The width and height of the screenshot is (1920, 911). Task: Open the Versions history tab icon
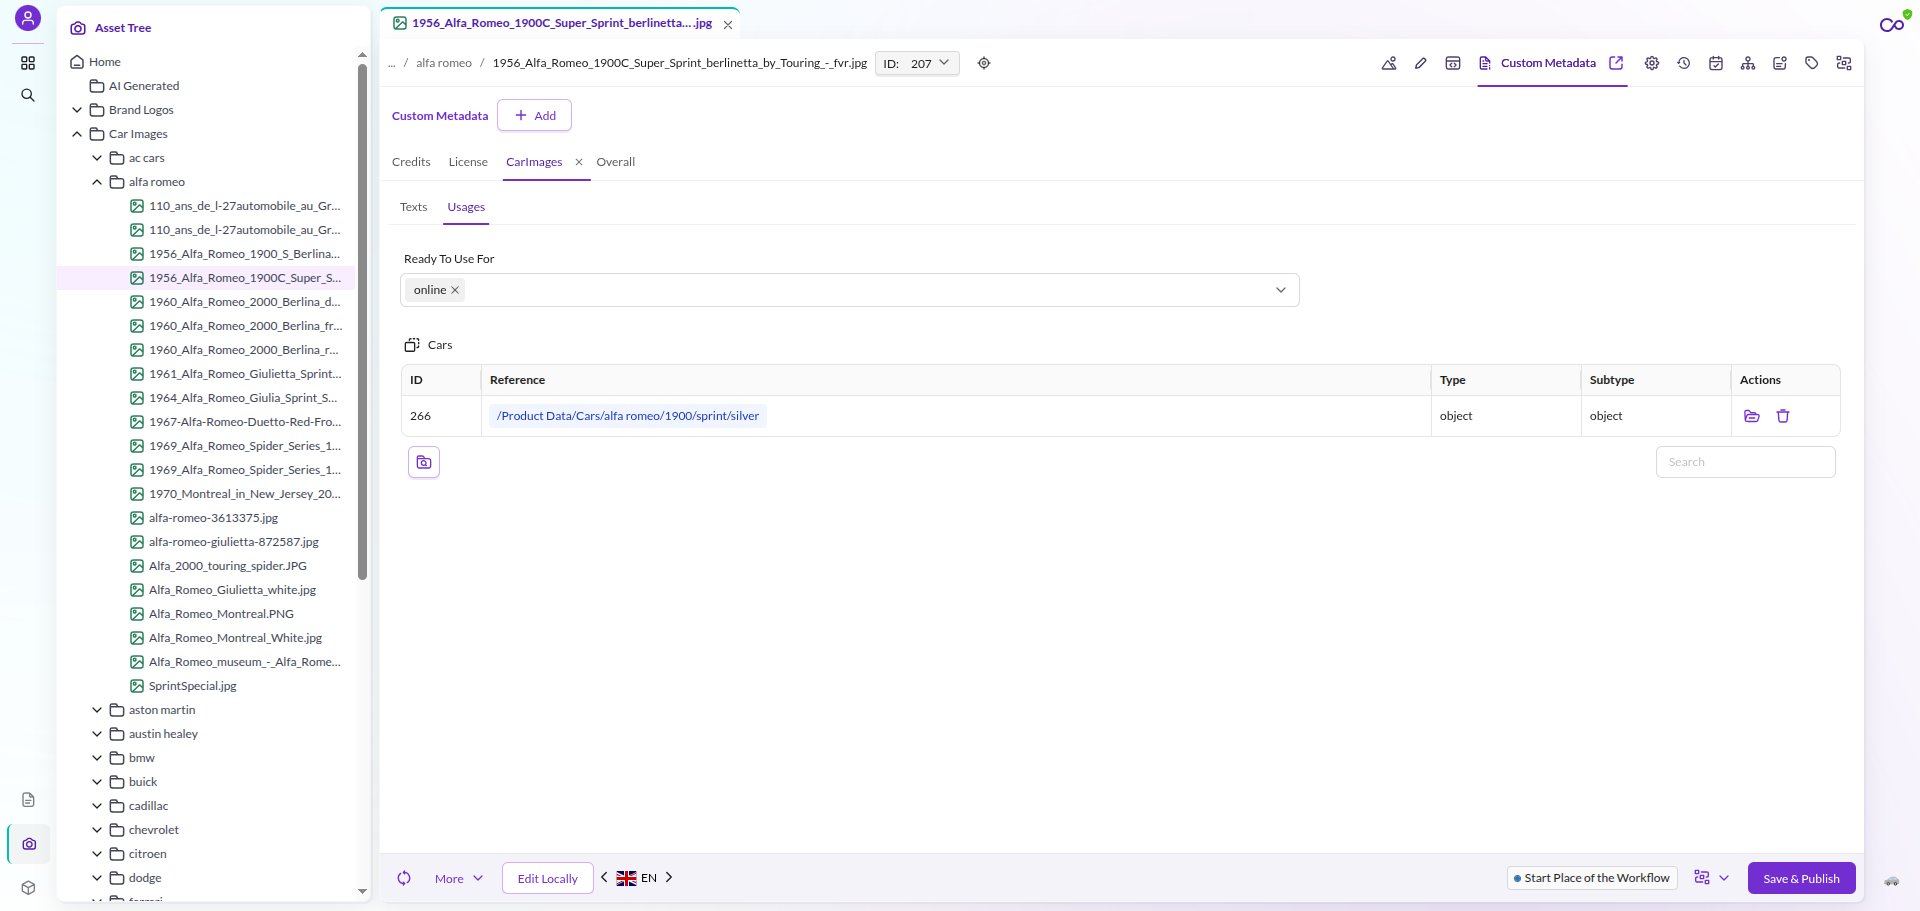tap(1684, 63)
